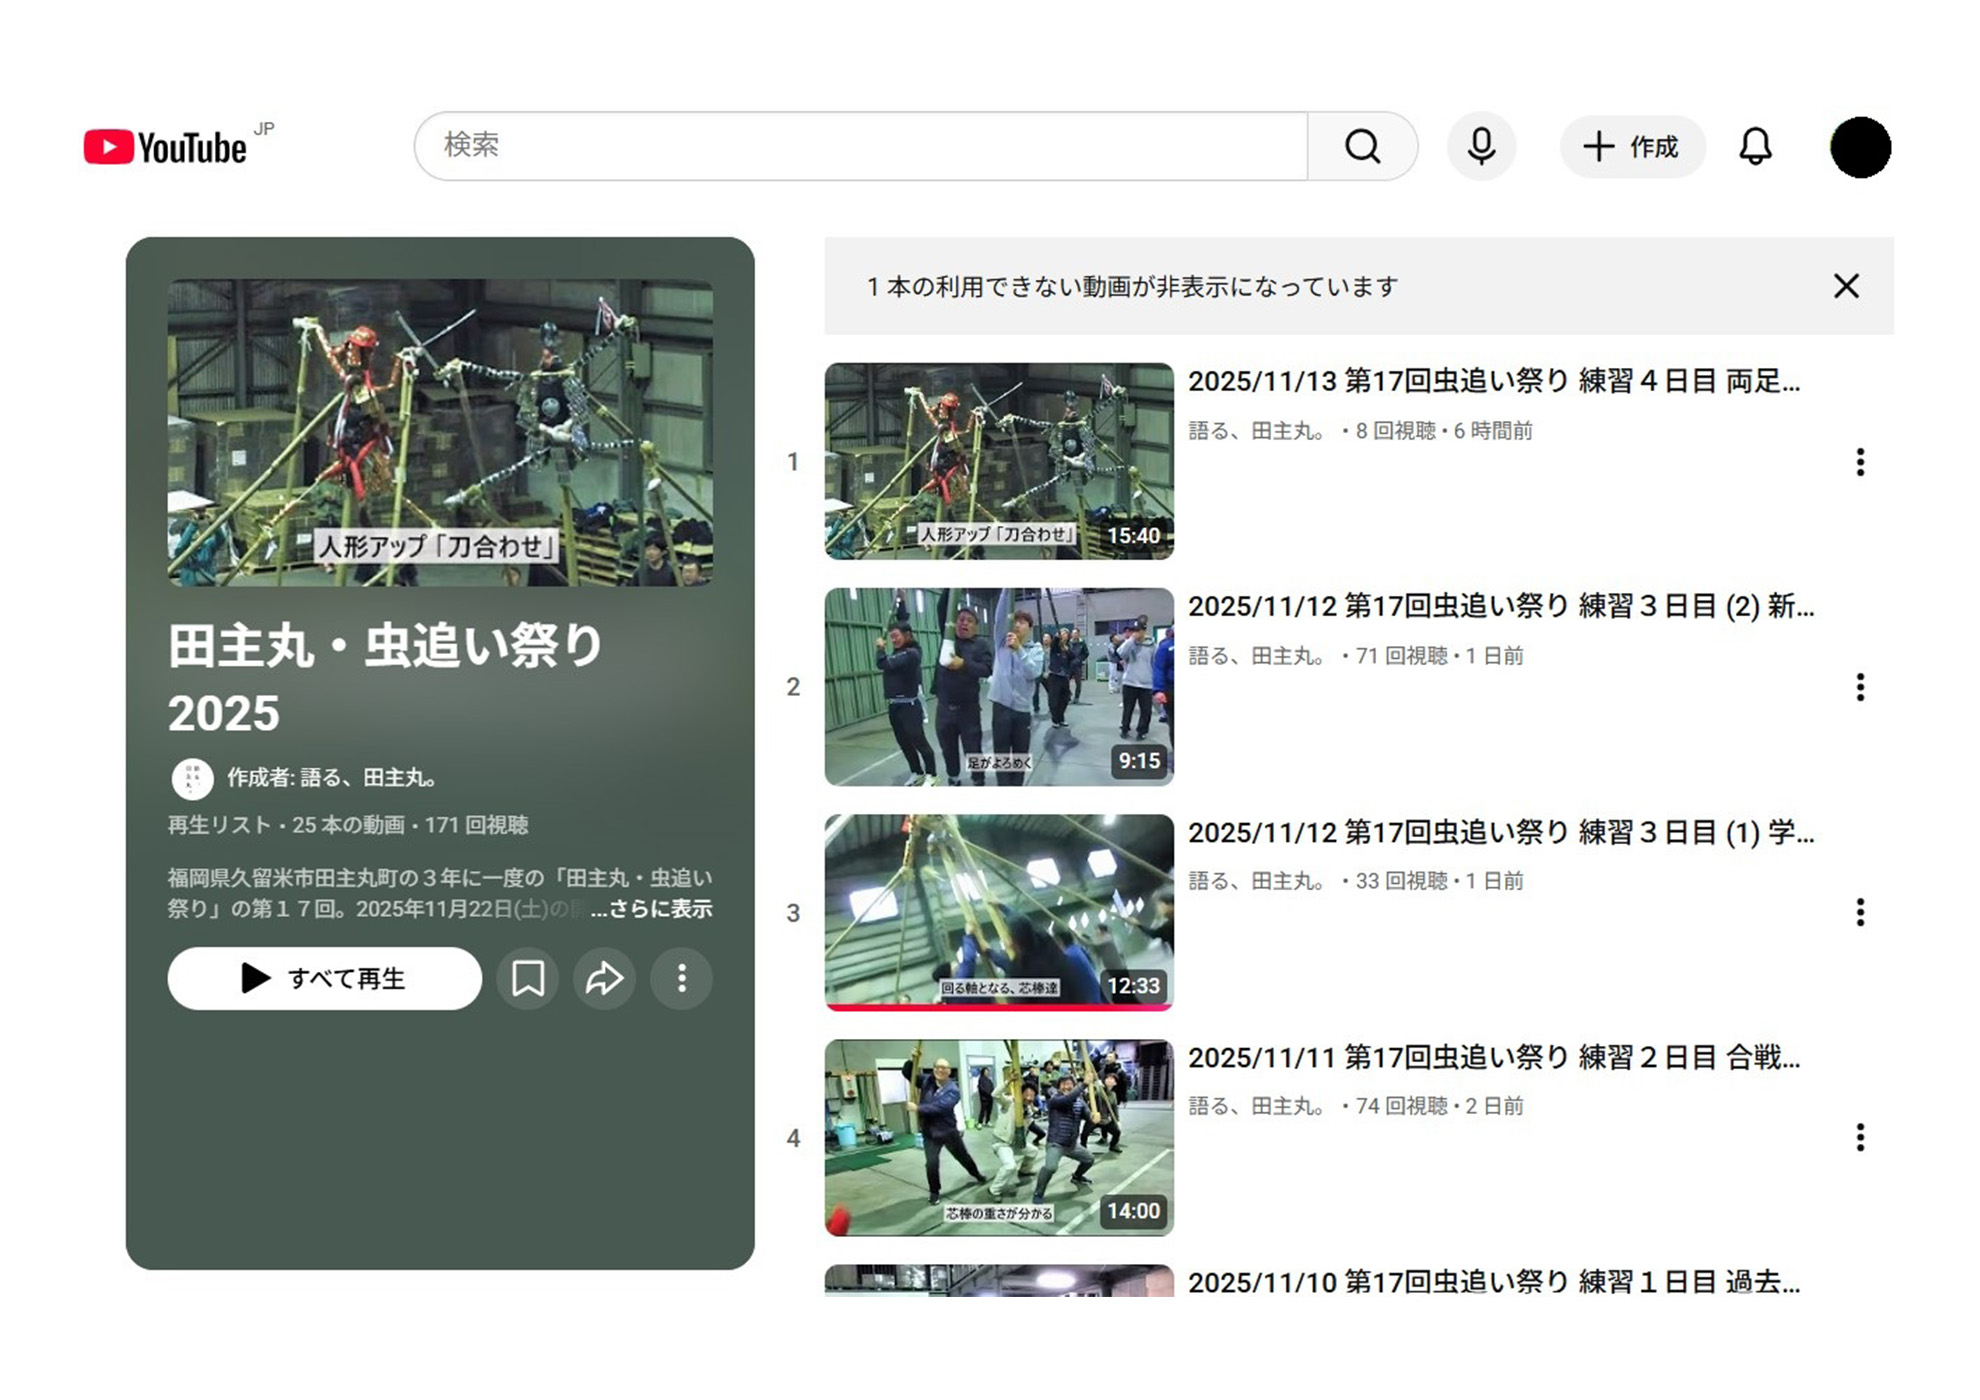Open more options for video 3
The height and width of the screenshot is (1400, 1980).
(x=1859, y=912)
